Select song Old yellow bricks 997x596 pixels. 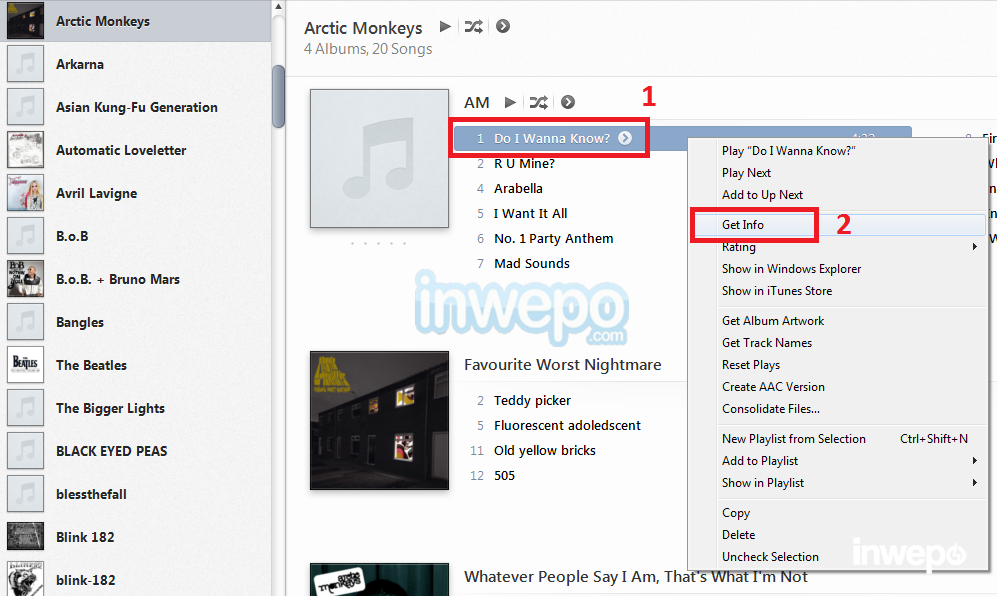pyautogui.click(x=545, y=450)
